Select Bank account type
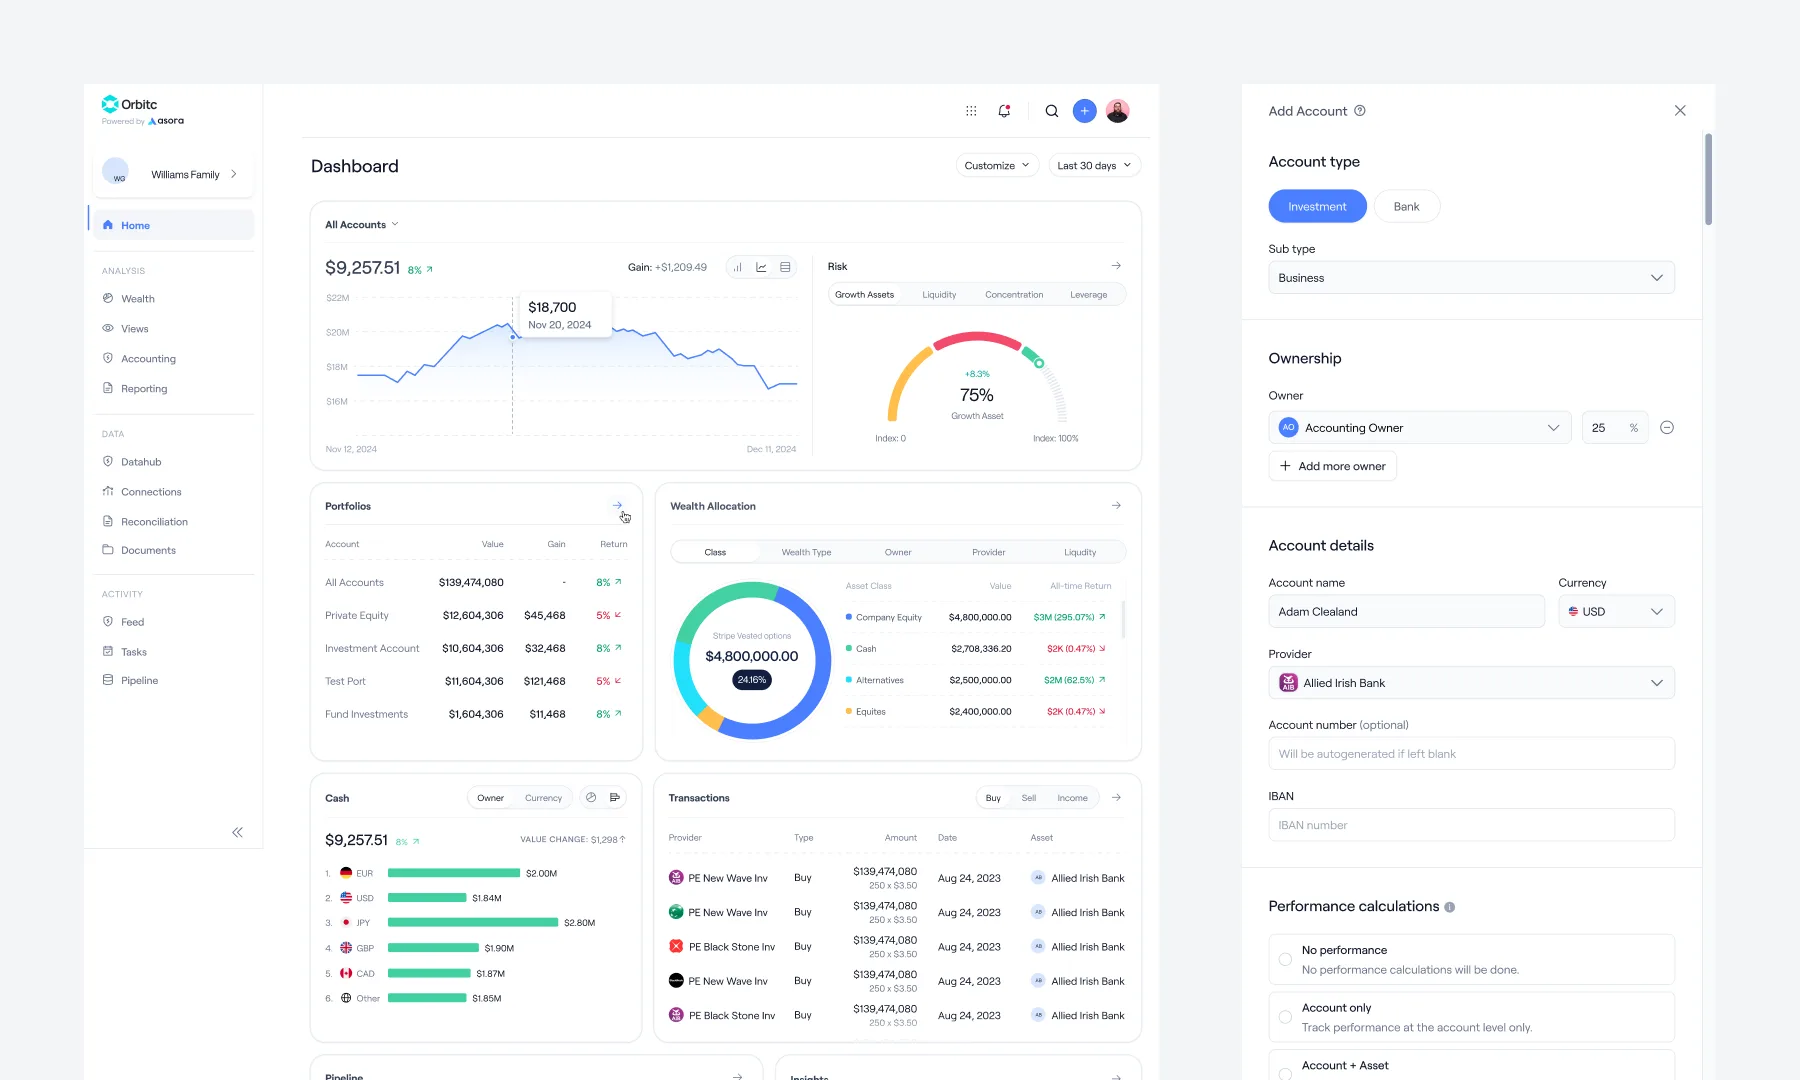The image size is (1800, 1080). click(1406, 206)
